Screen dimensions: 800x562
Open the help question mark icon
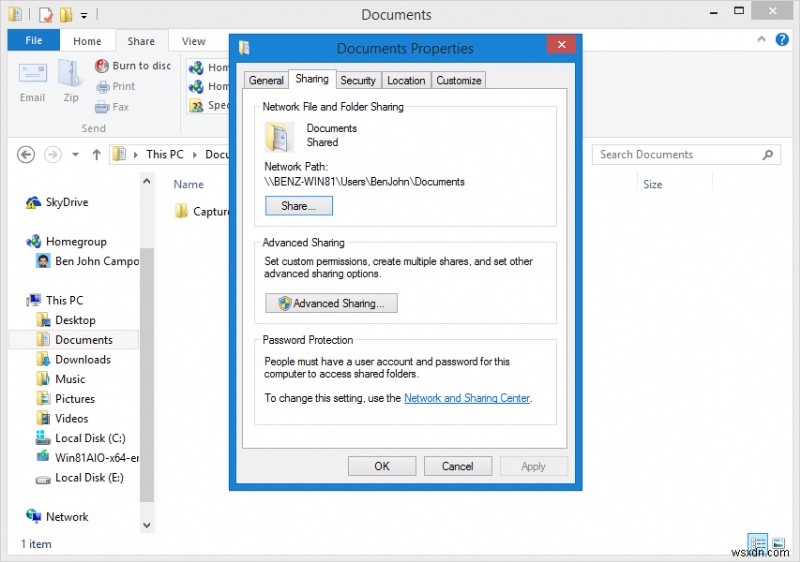782,39
